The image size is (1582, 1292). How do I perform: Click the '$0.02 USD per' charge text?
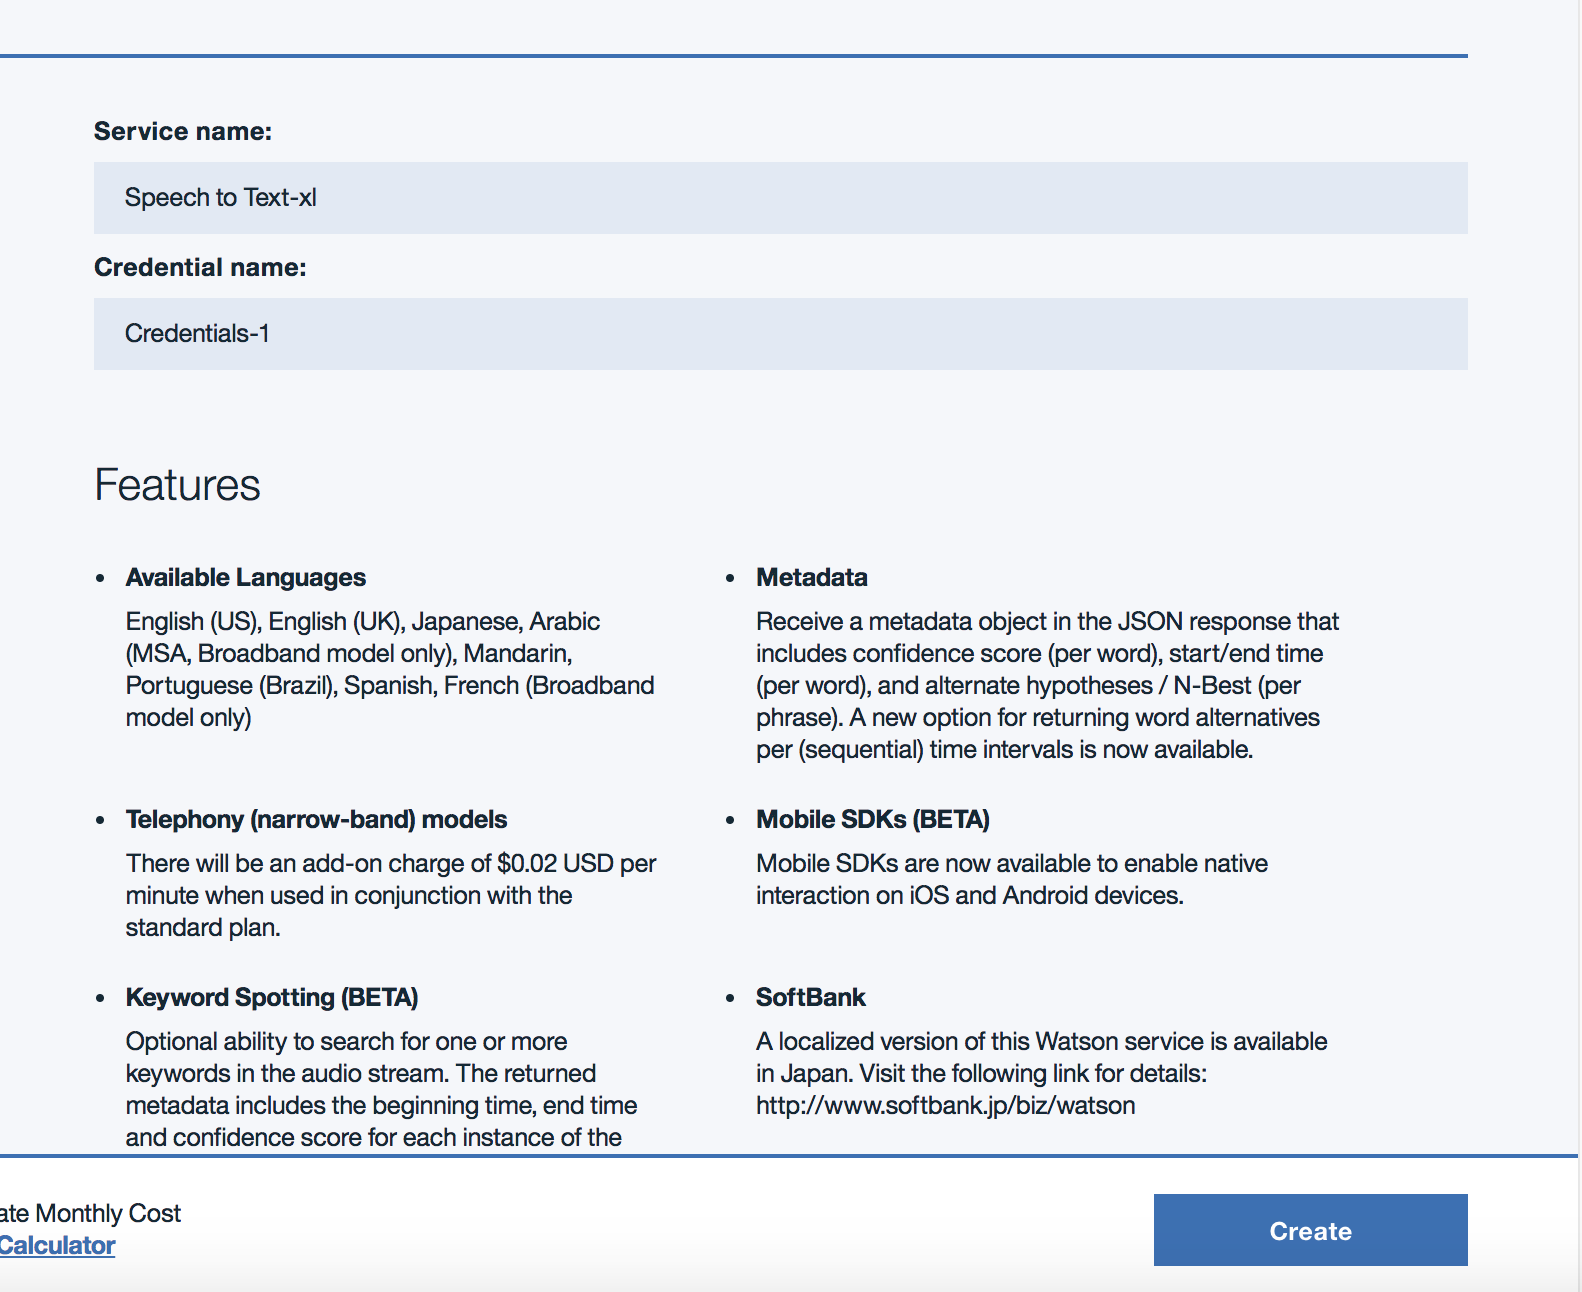point(576,863)
